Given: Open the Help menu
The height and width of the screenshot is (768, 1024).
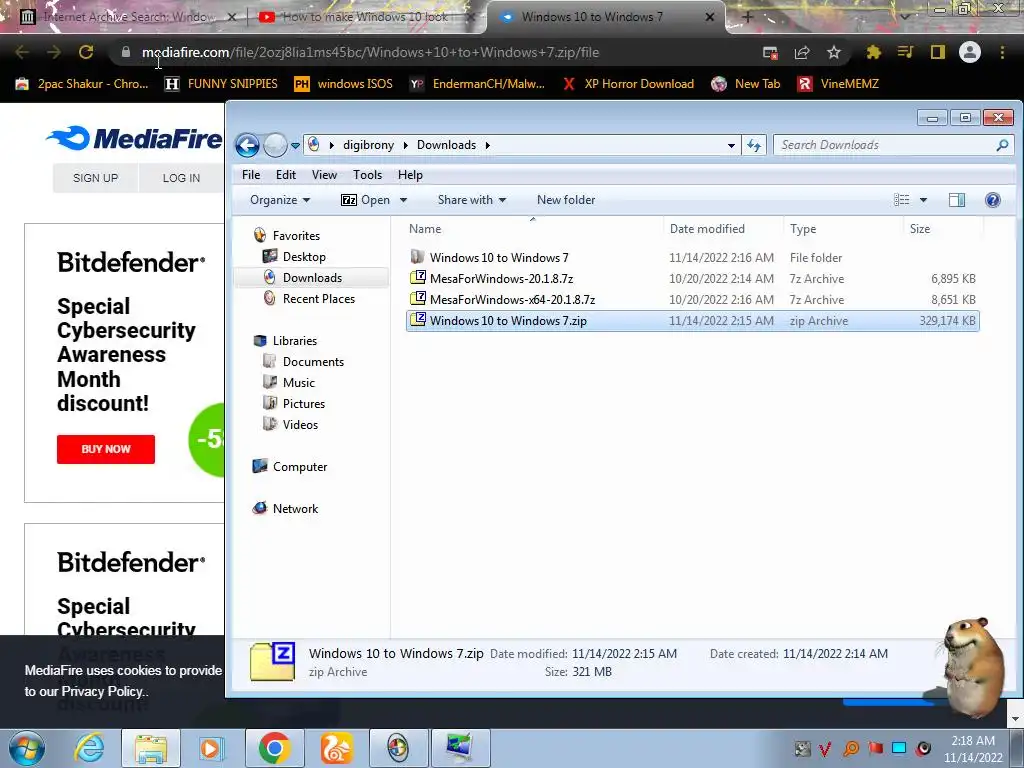Looking at the screenshot, I should 410,175.
